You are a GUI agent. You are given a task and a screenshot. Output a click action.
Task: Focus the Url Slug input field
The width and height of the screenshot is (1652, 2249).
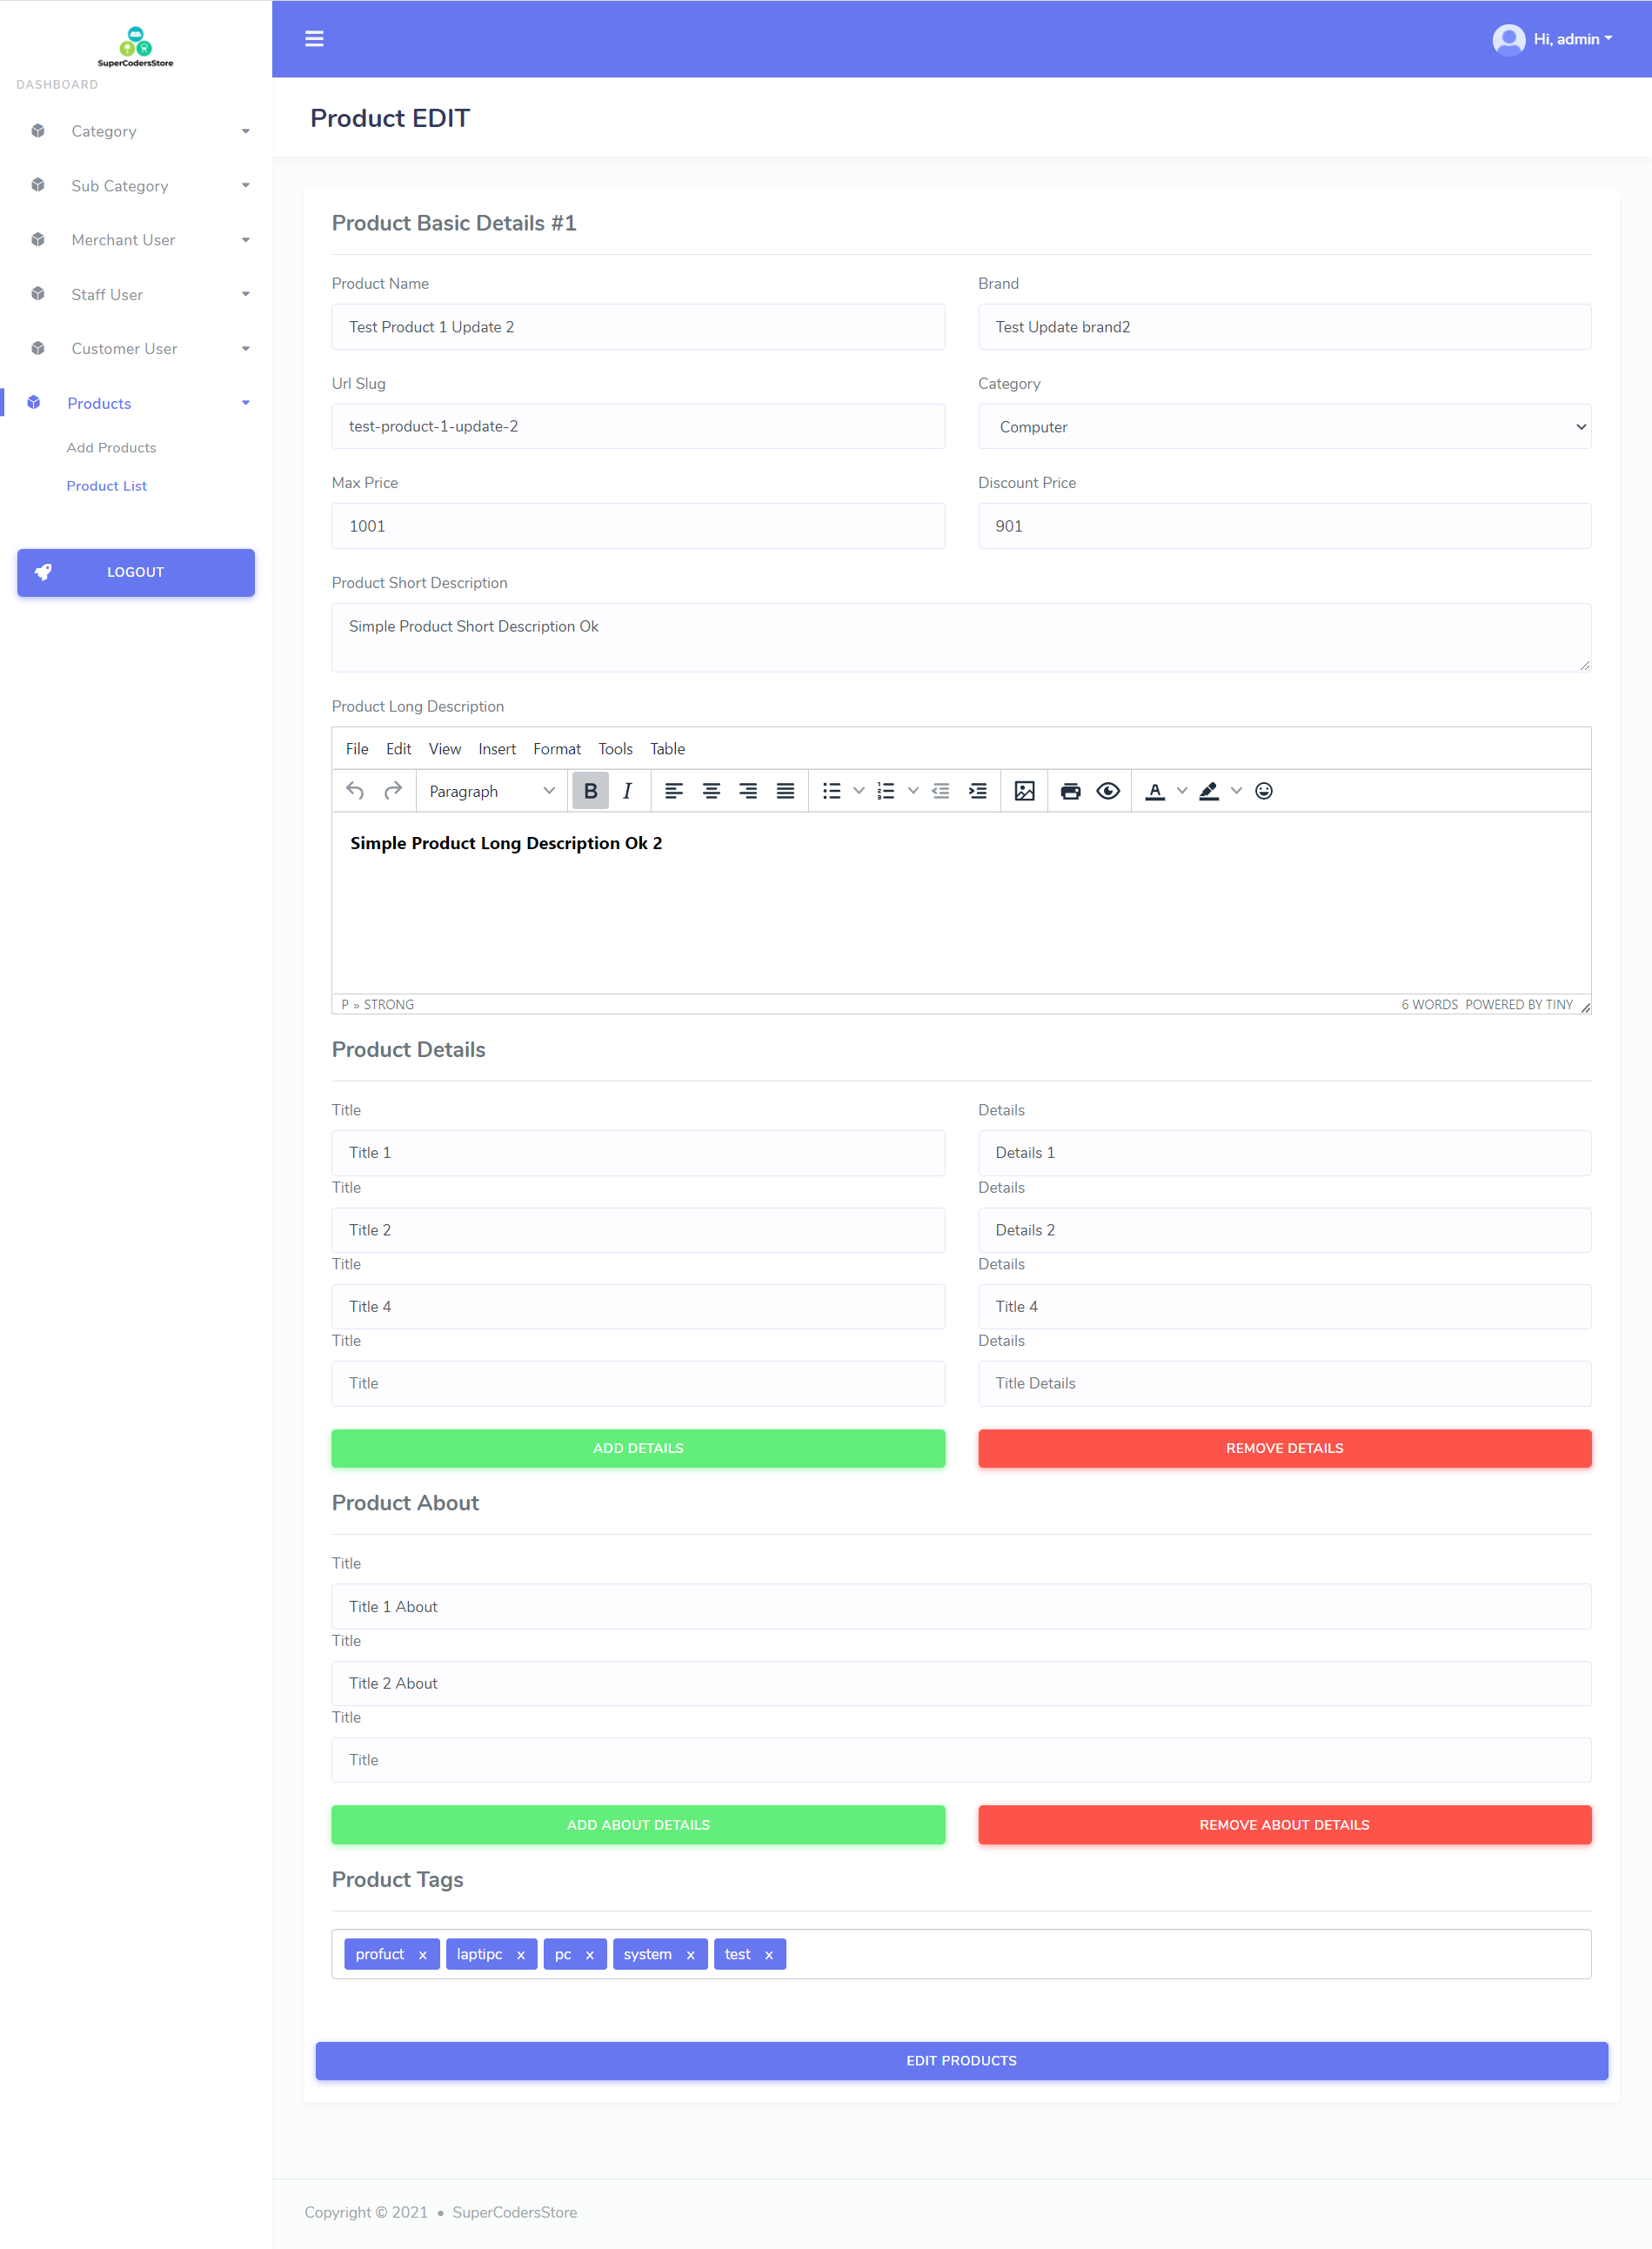coord(638,426)
